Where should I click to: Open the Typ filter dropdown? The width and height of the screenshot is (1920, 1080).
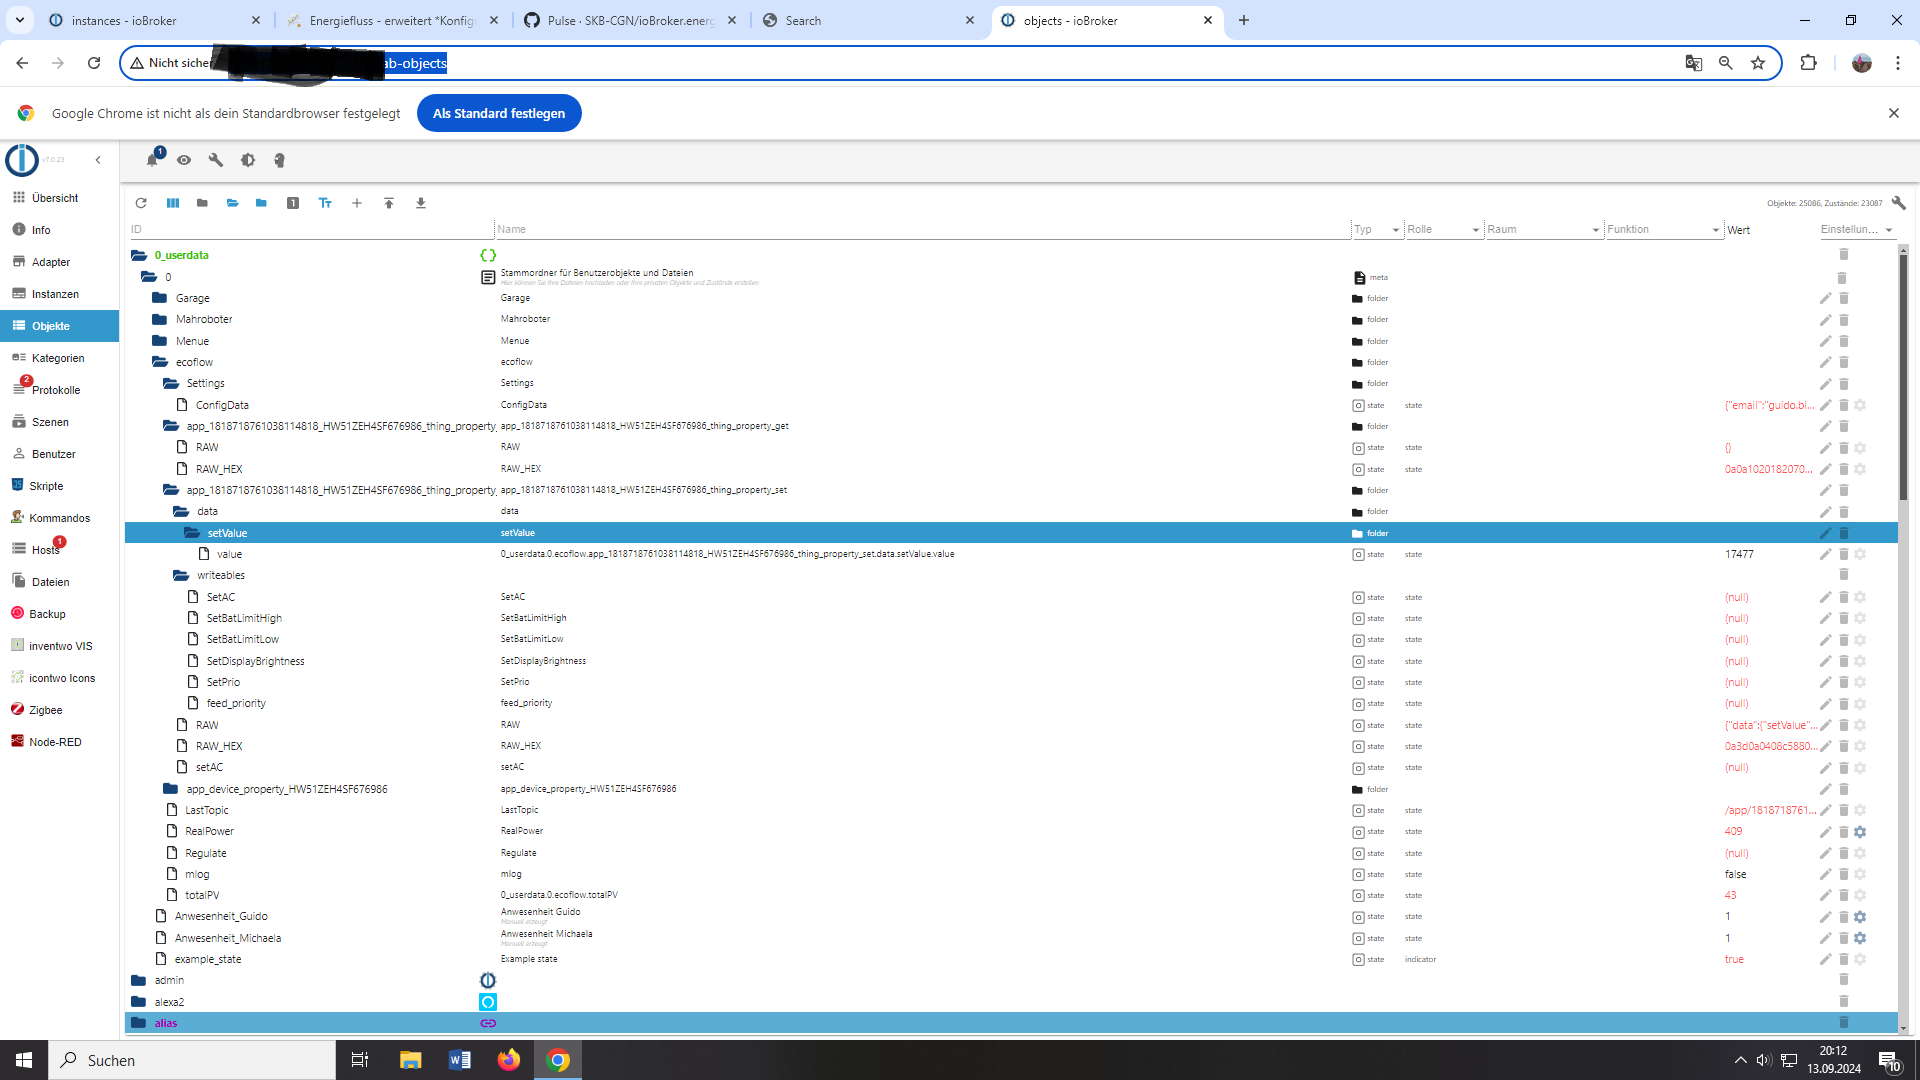tap(1377, 230)
